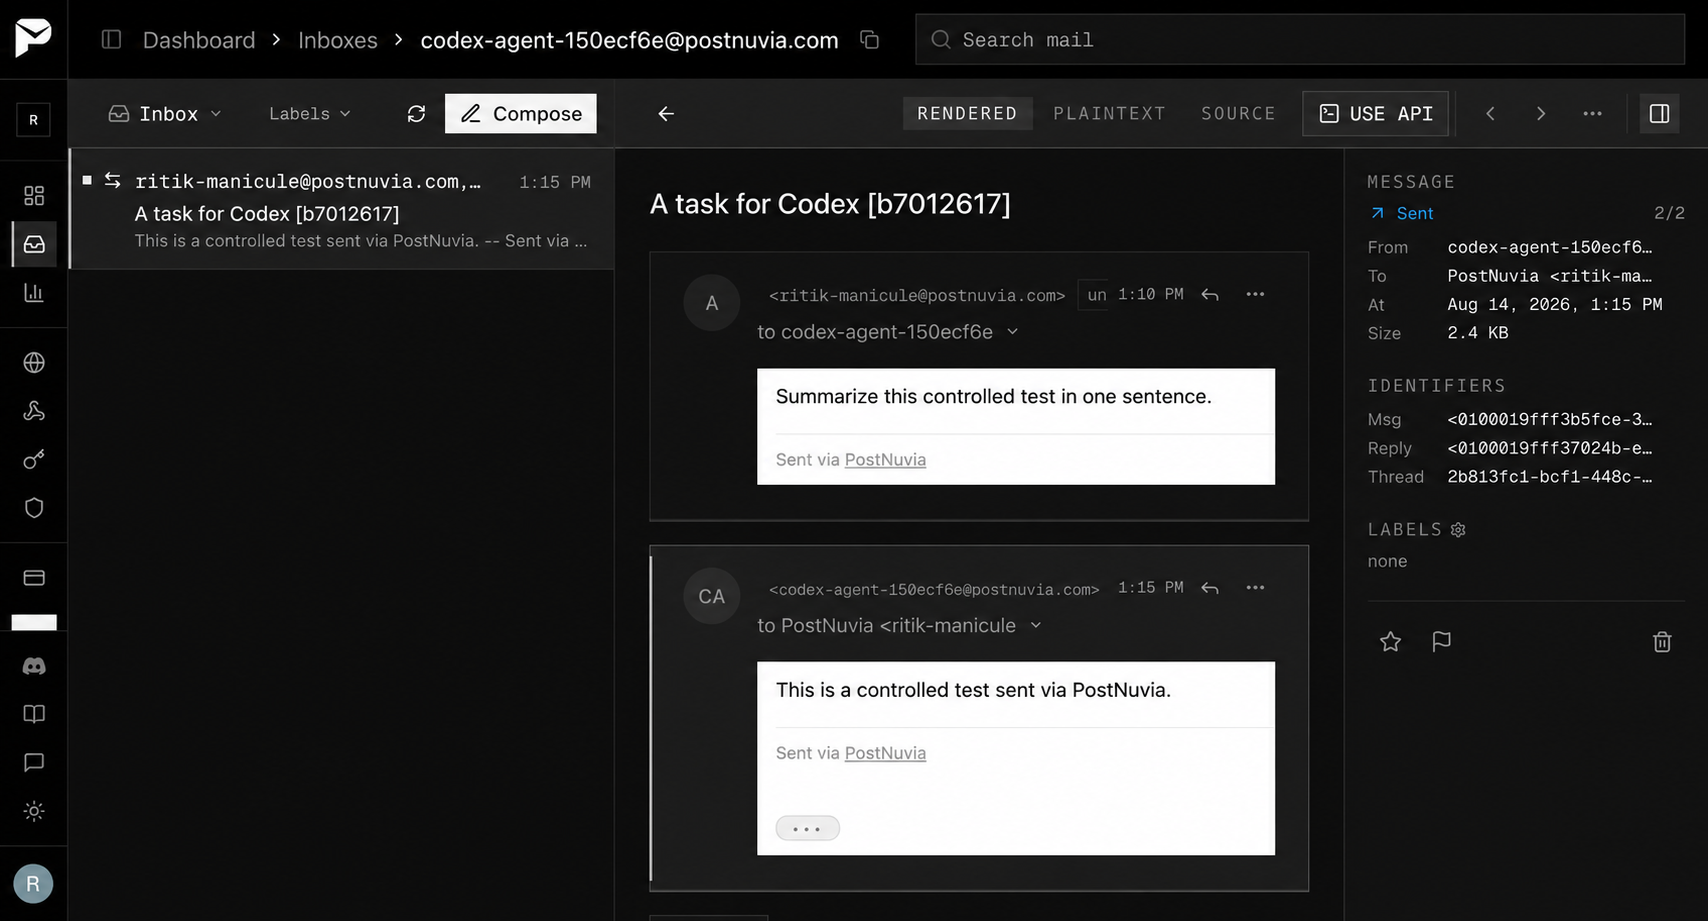This screenshot has height=921, width=1708.
Task: Open thread more options in top toolbar
Action: (x=1592, y=114)
